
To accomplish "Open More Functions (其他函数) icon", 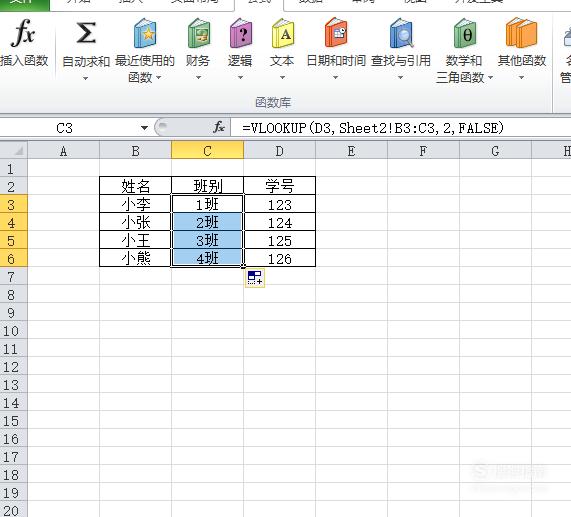I will coord(521,33).
